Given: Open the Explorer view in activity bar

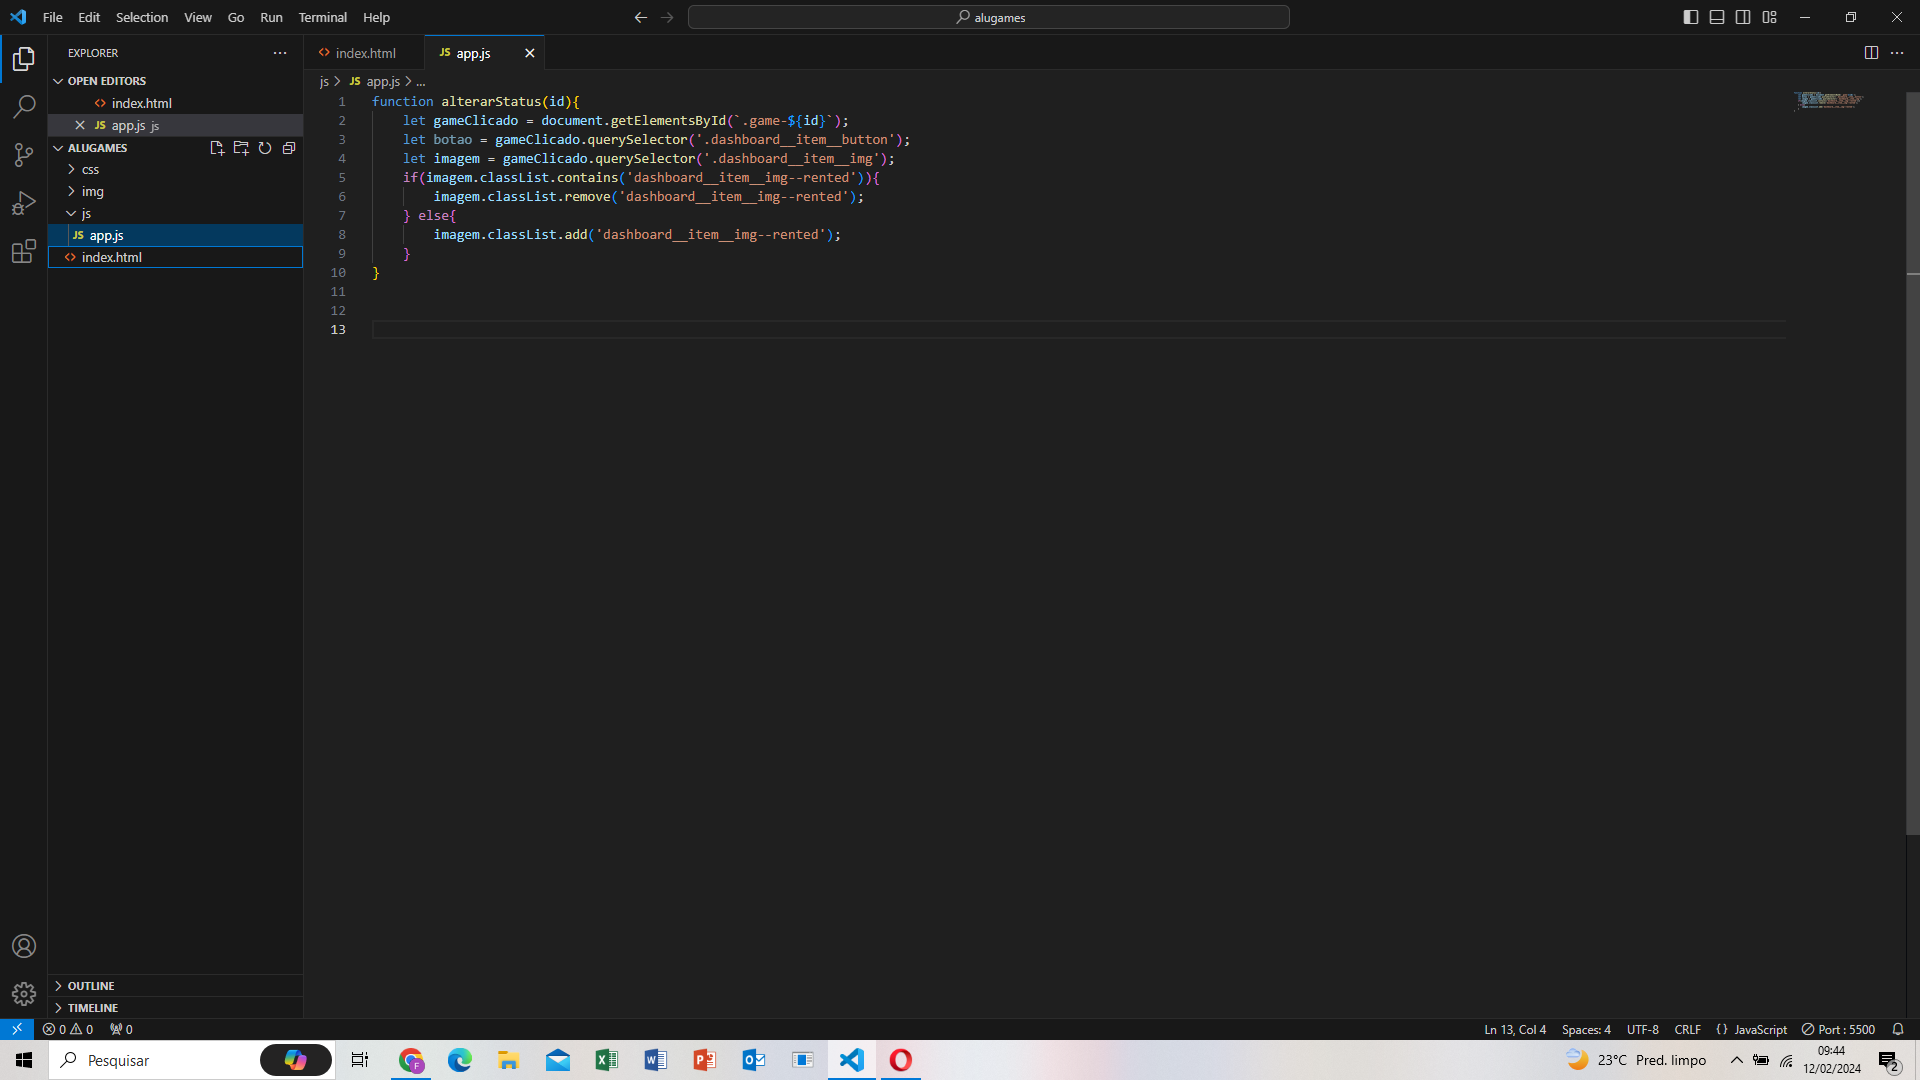Looking at the screenshot, I should coord(24,59).
